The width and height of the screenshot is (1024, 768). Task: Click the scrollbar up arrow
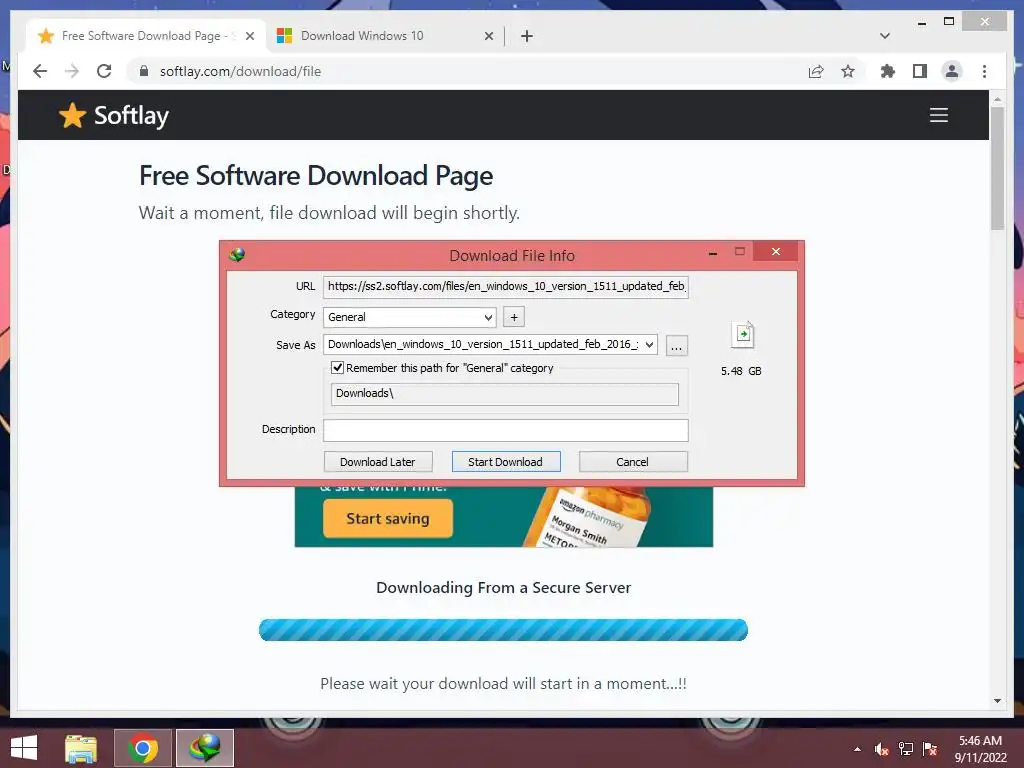click(x=997, y=99)
